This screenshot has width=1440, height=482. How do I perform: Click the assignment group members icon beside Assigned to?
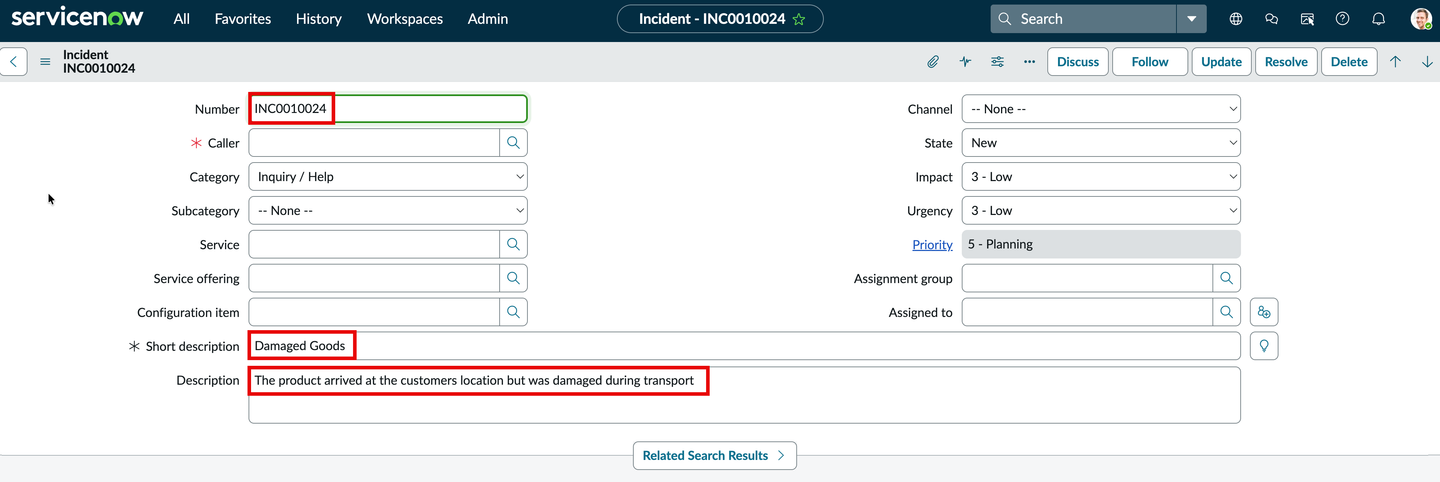tap(1264, 312)
